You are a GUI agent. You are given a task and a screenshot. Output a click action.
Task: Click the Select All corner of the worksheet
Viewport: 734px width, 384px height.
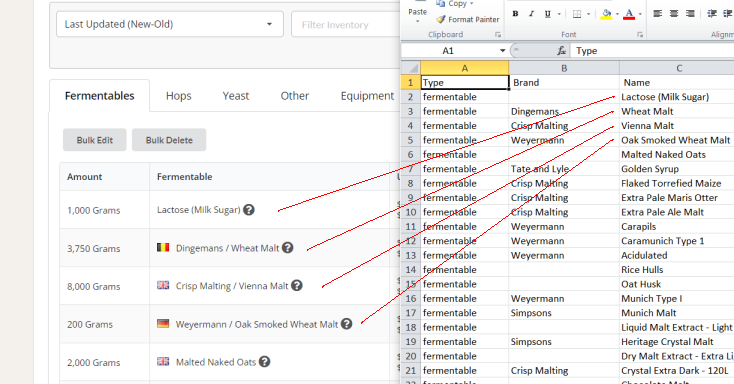pyautogui.click(x=411, y=68)
